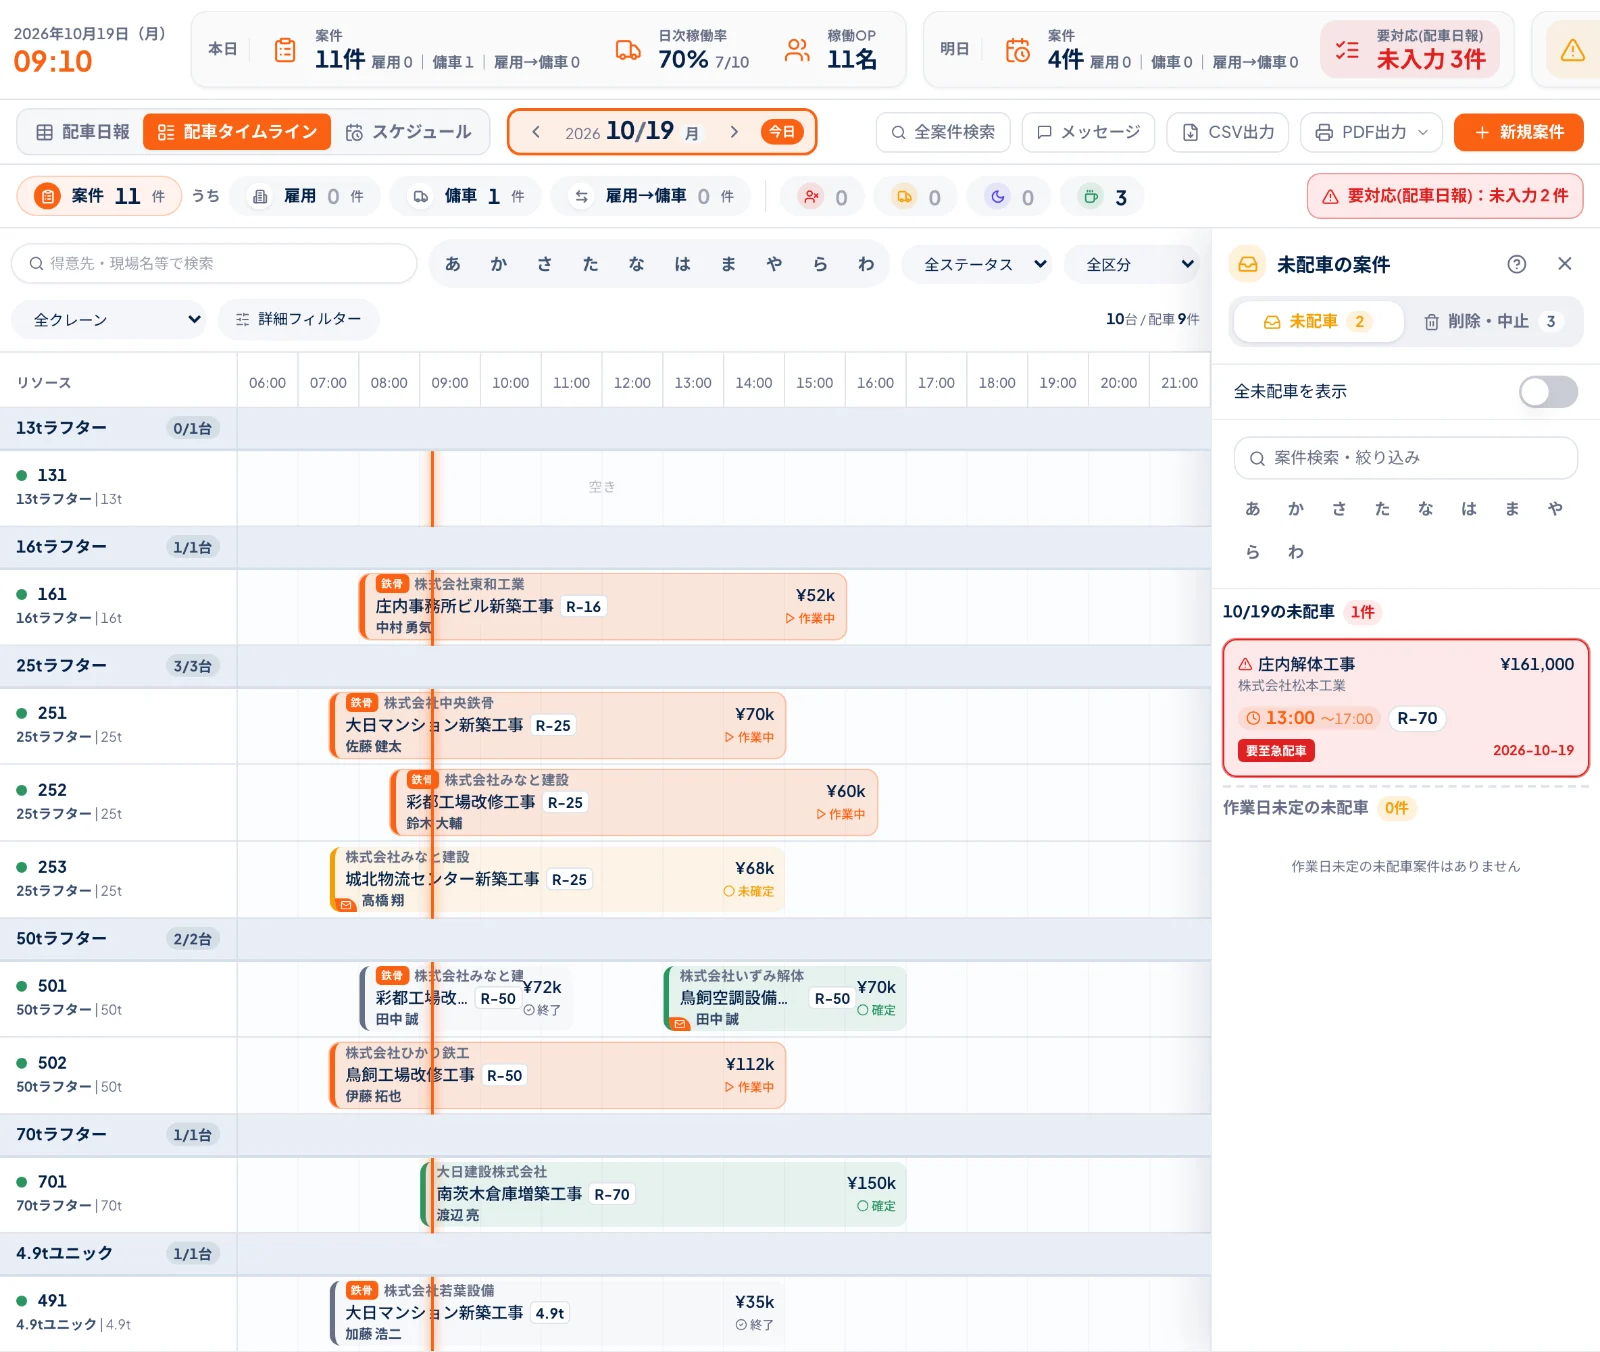Click the warning triangle icon in top bar
1600x1352 pixels.
[1572, 50]
